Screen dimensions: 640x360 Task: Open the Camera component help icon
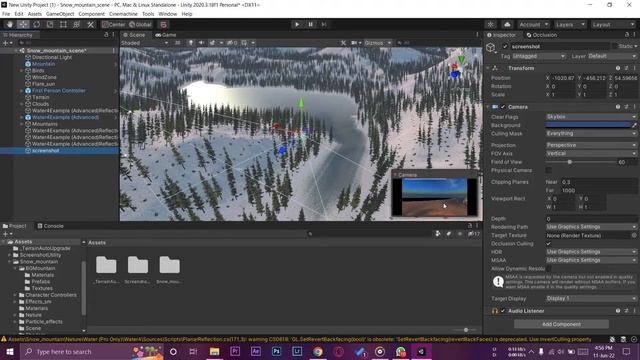click(x=618, y=107)
